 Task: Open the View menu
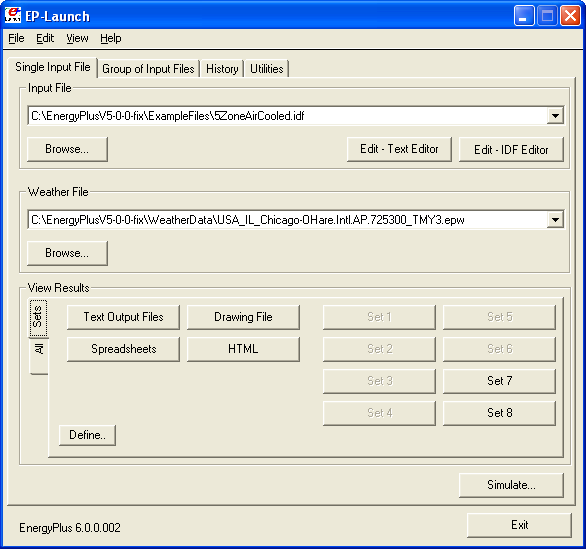(77, 38)
